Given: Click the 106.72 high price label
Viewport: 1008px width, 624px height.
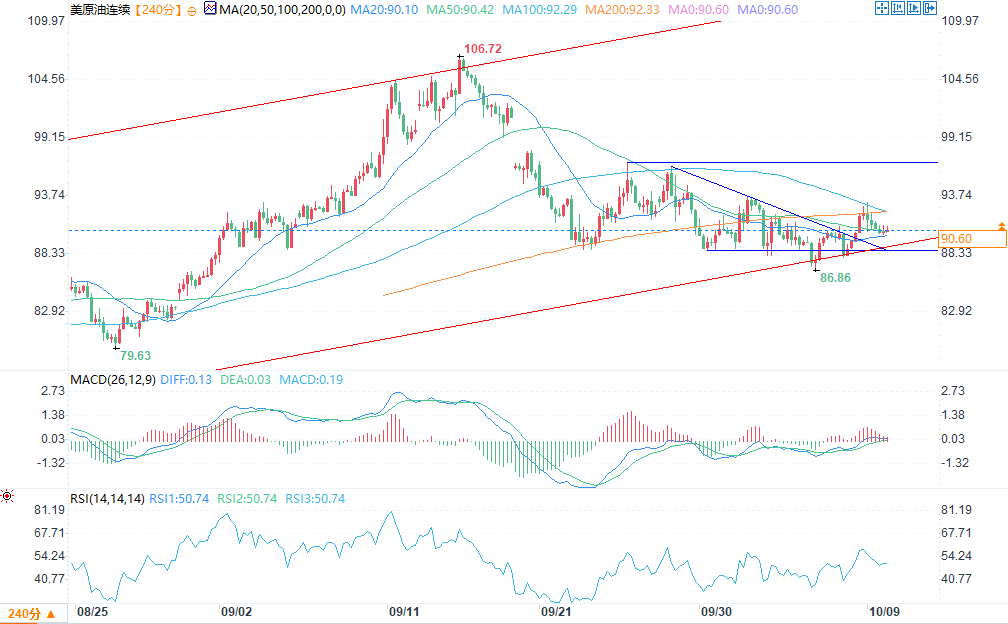Looking at the screenshot, I should (483, 49).
